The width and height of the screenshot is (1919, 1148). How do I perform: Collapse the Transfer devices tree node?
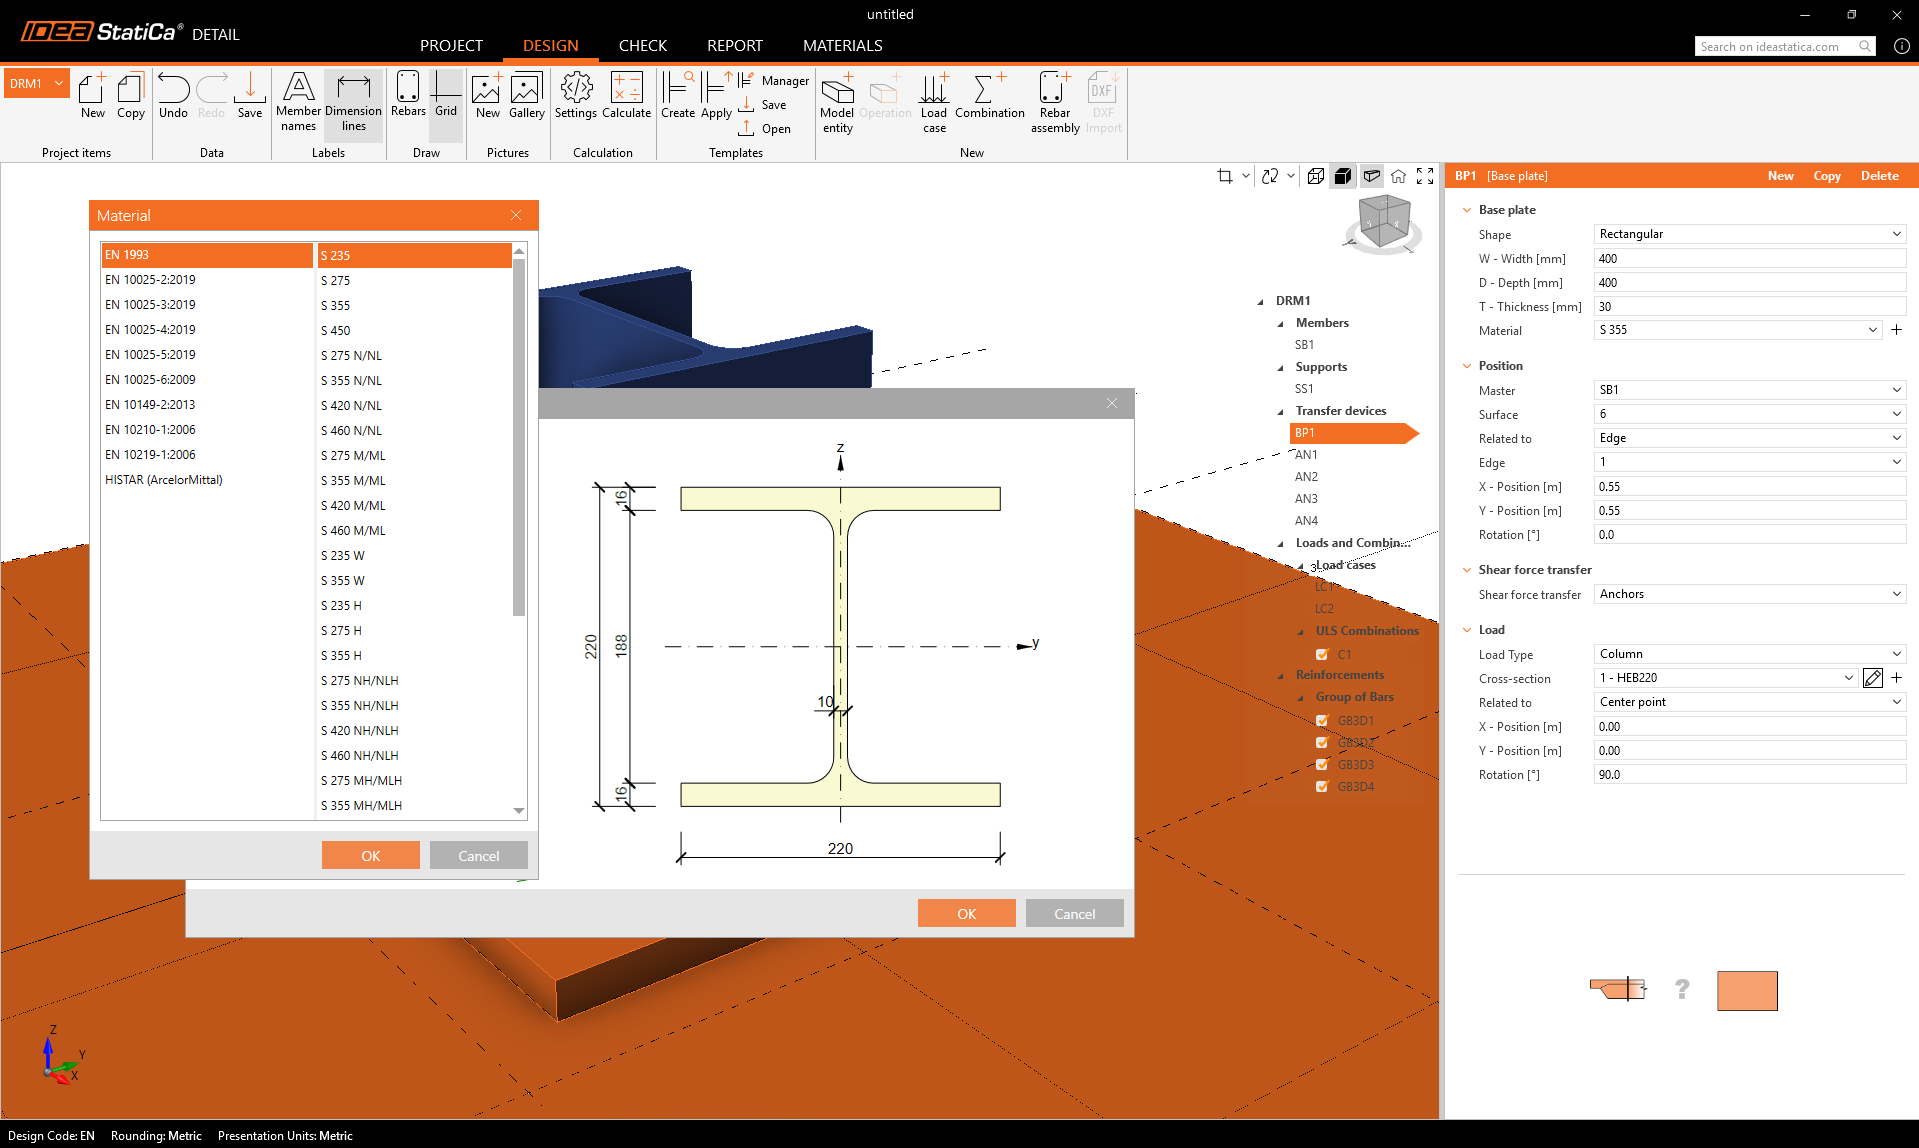[x=1281, y=411]
